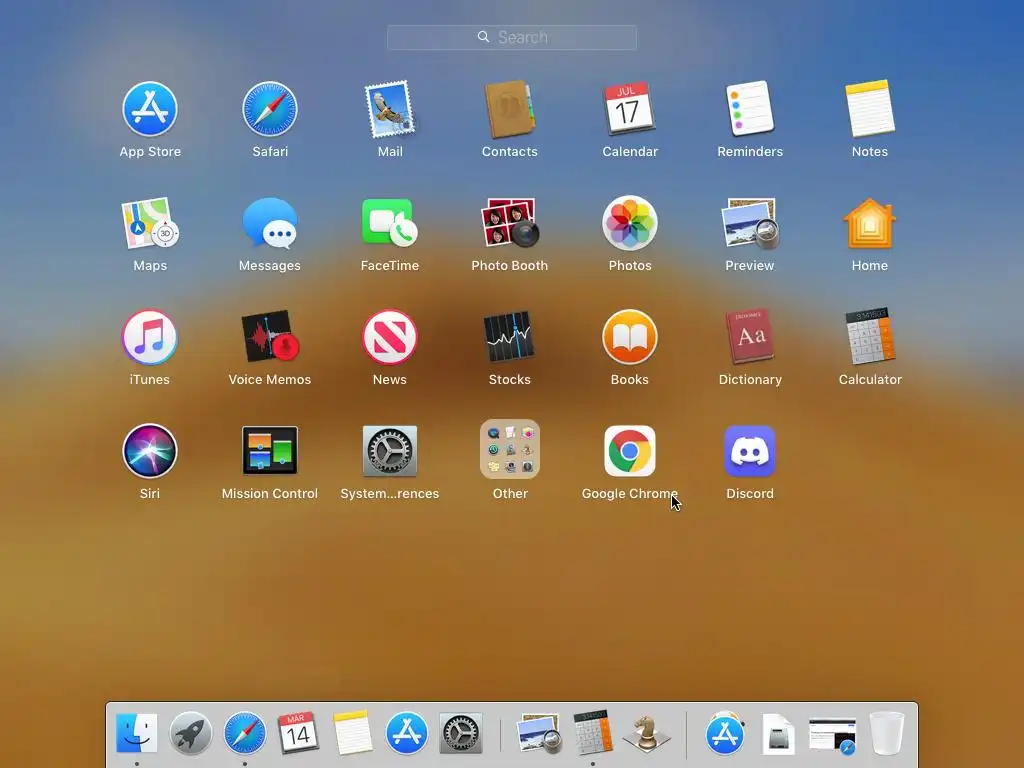Open Finder from the Dock
Screen dimensions: 1024x768
coord(136,733)
